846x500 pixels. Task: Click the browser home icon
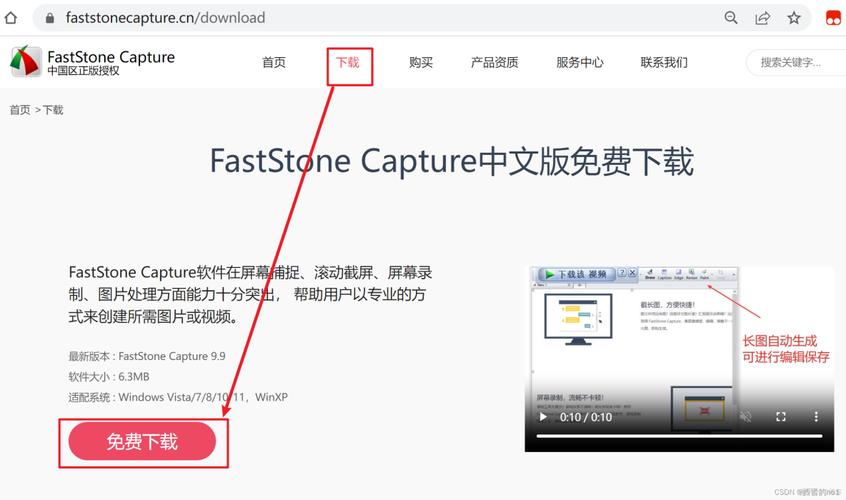click(10, 18)
